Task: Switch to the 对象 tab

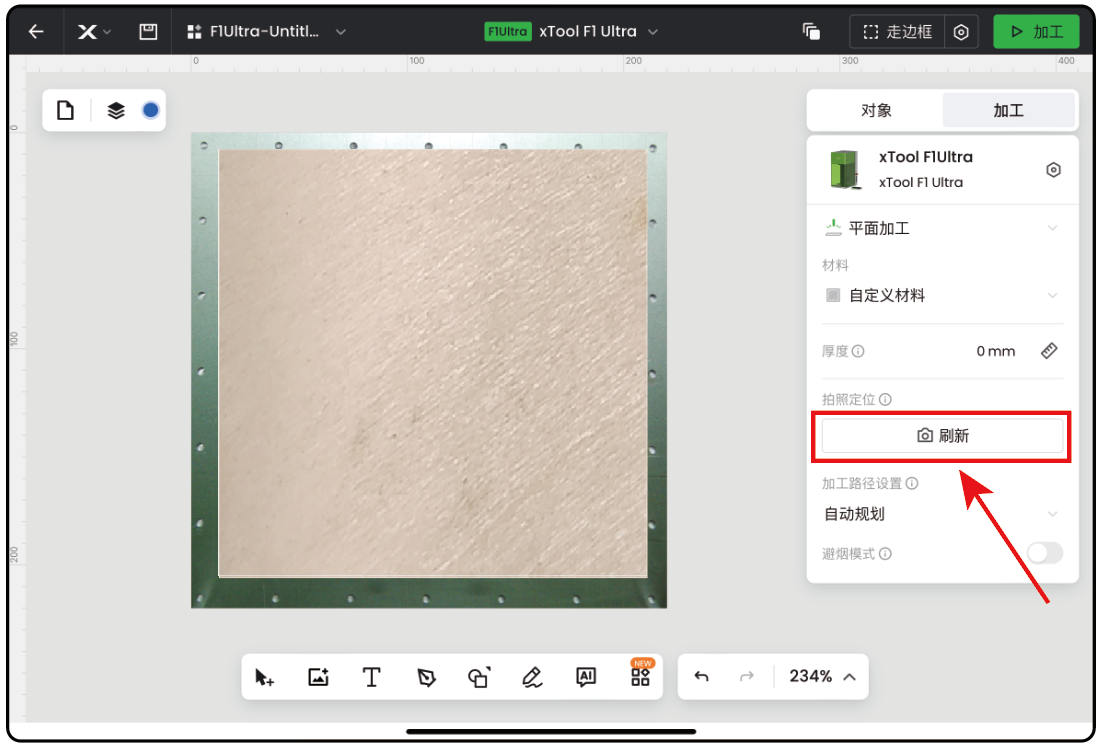Action: point(876,110)
